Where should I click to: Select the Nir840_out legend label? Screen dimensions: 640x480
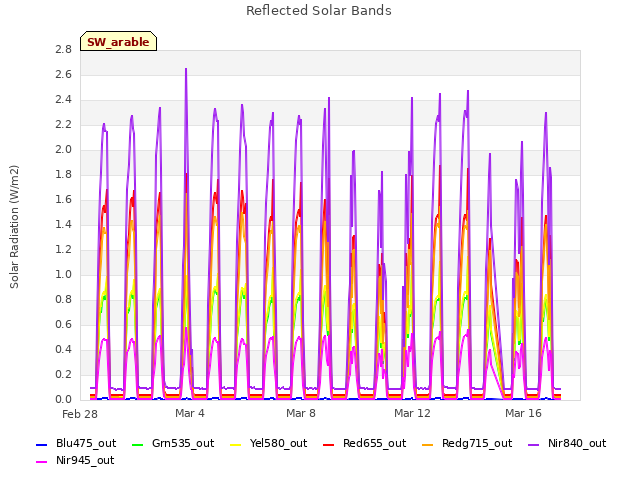click(577, 444)
